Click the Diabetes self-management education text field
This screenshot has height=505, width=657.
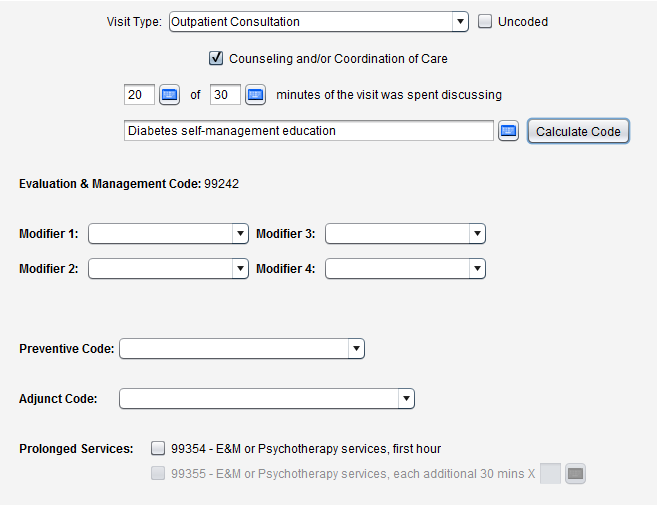coord(308,131)
